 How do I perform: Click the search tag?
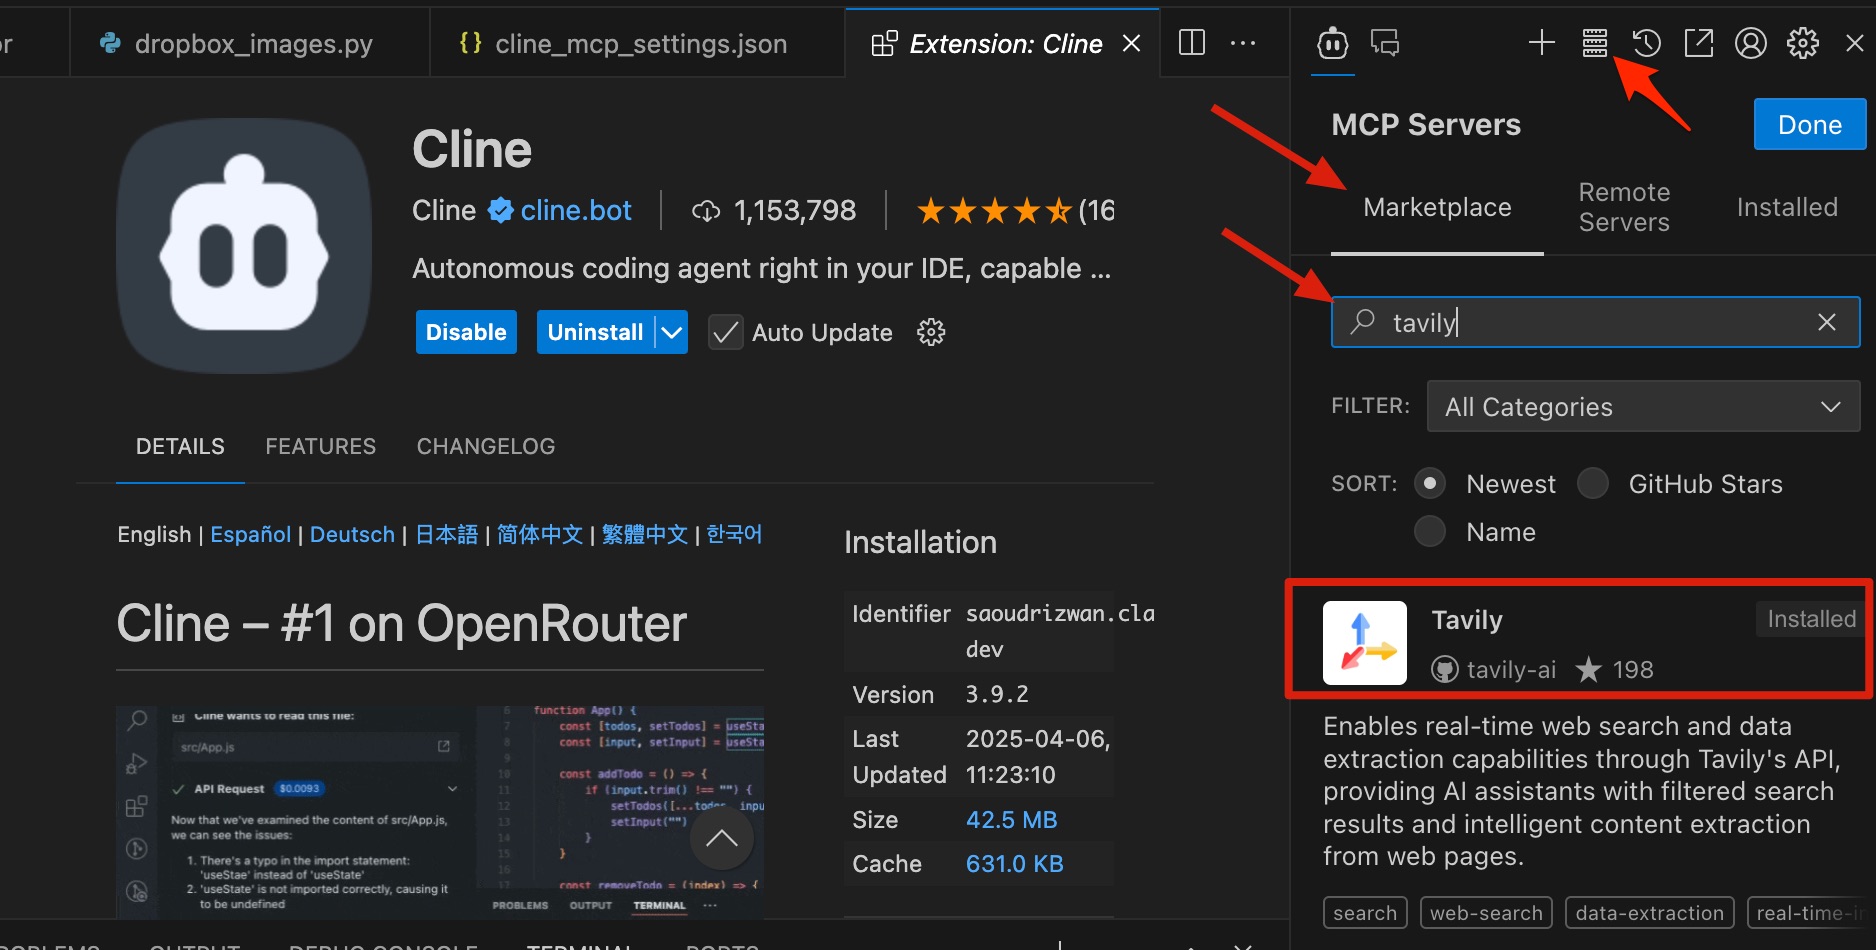point(1365,912)
